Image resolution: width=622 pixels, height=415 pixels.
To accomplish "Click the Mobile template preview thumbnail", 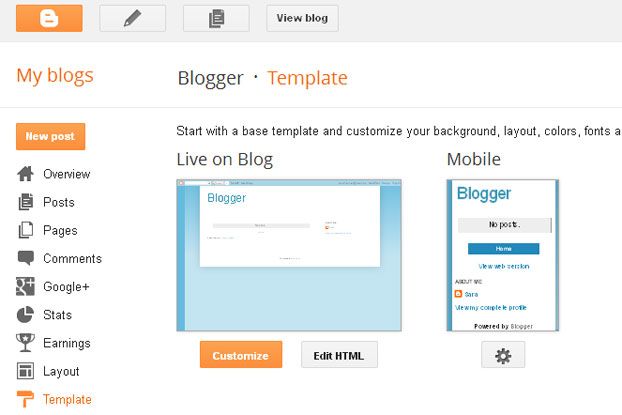I will point(503,255).
